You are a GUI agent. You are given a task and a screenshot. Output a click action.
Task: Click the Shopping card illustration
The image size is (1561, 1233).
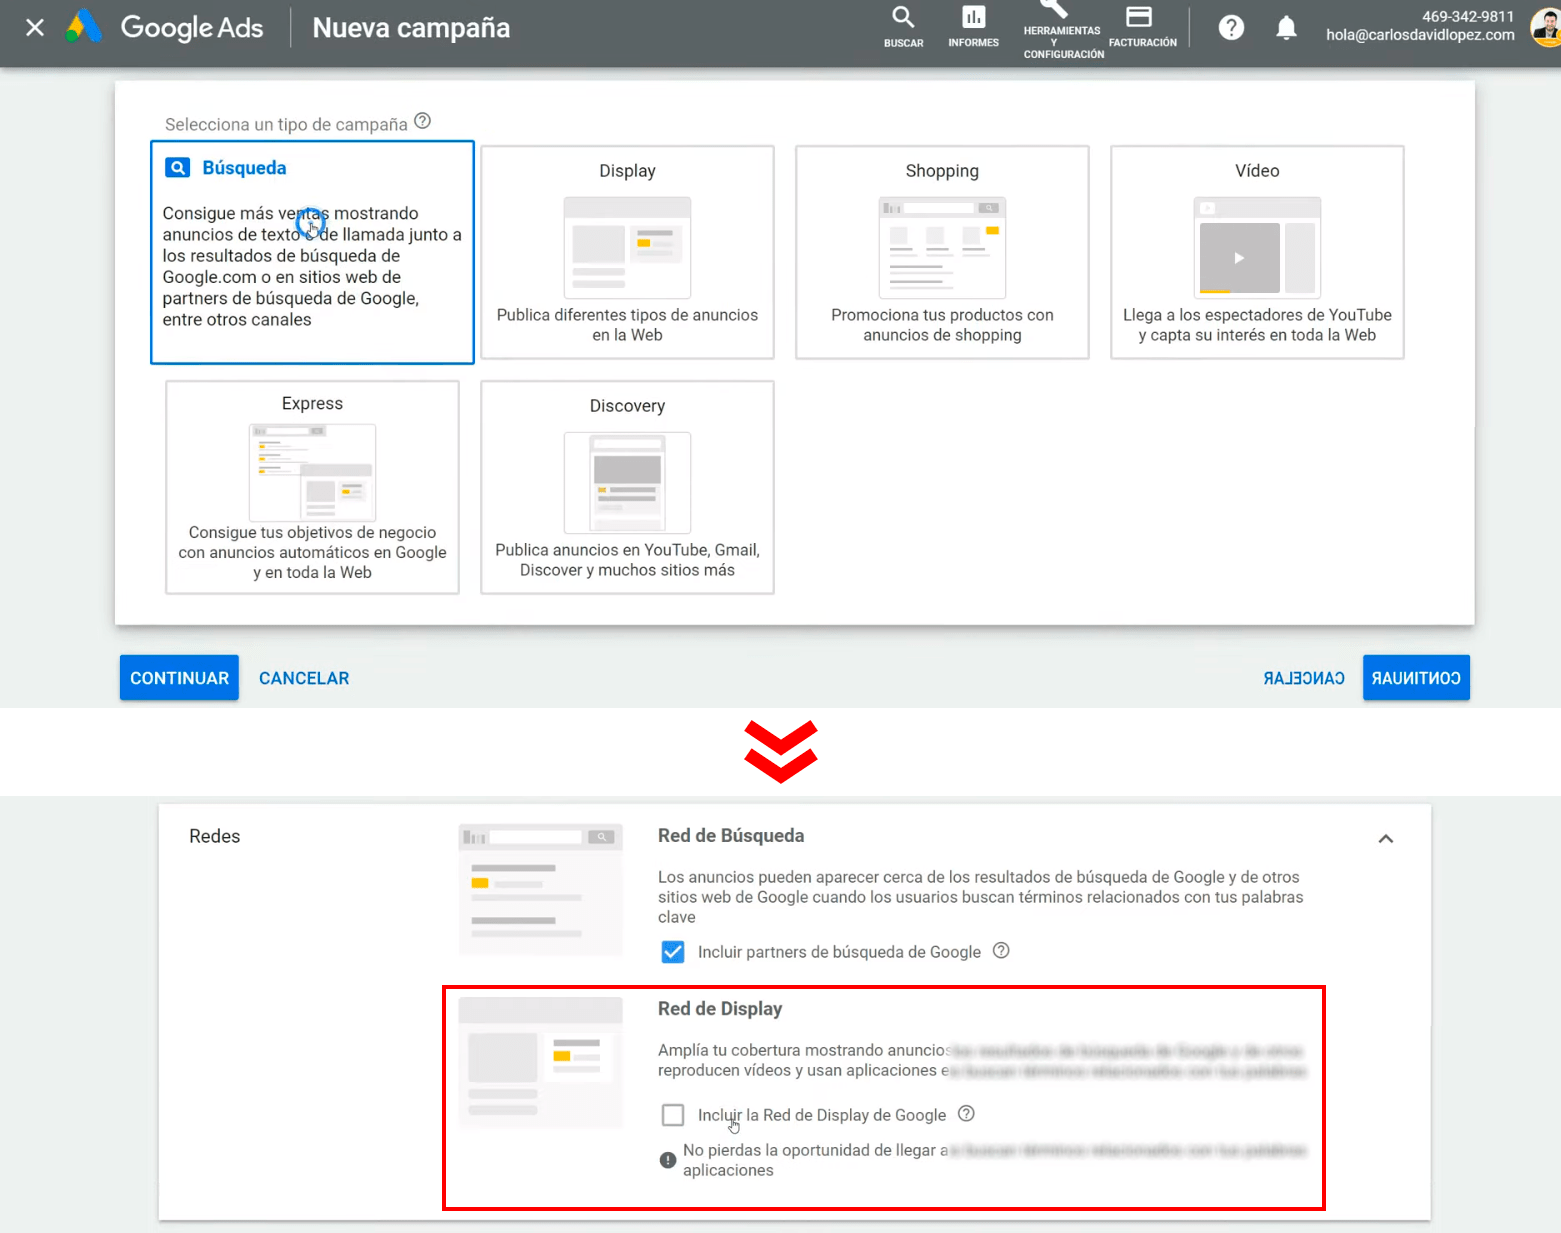(x=942, y=247)
